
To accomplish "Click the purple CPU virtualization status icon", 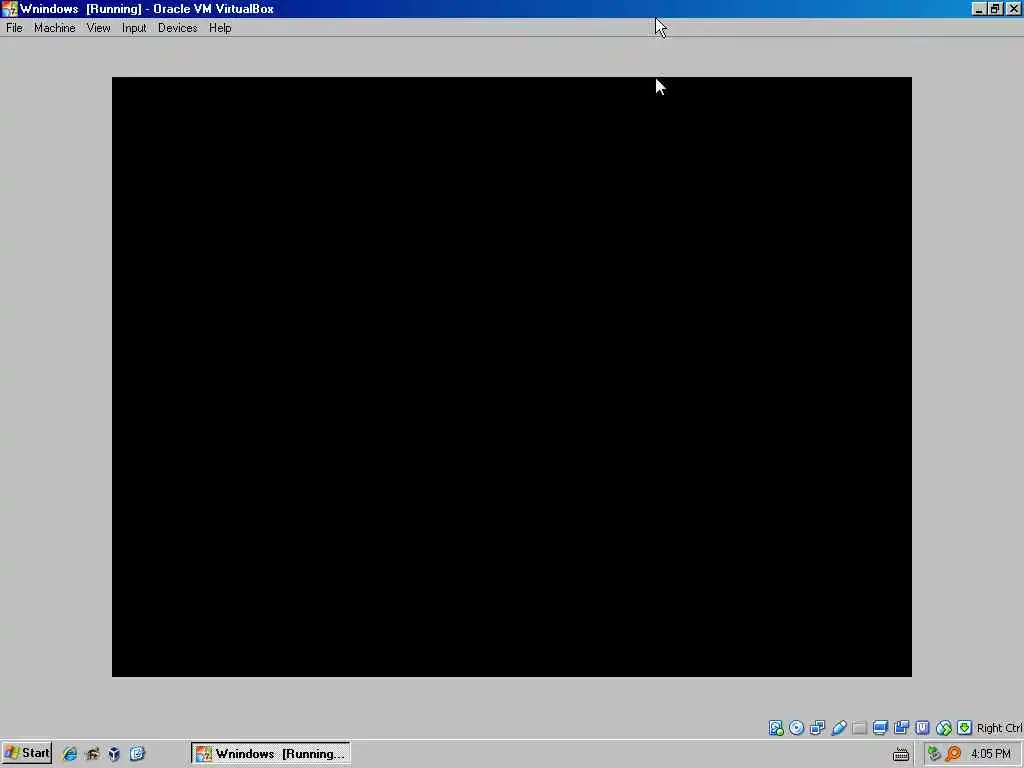I will (x=922, y=728).
